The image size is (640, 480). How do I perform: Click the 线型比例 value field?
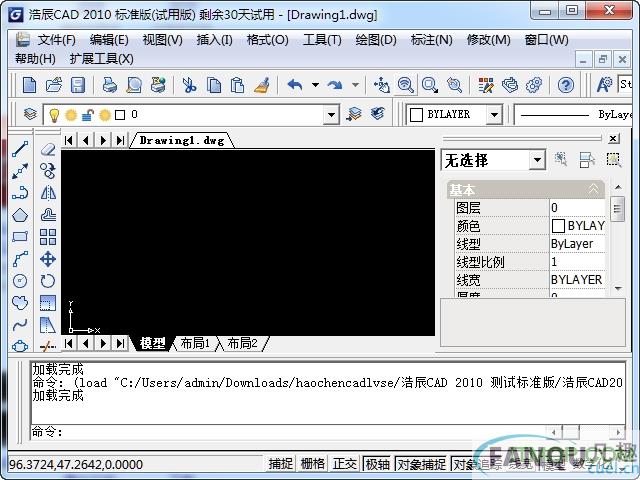point(577,262)
